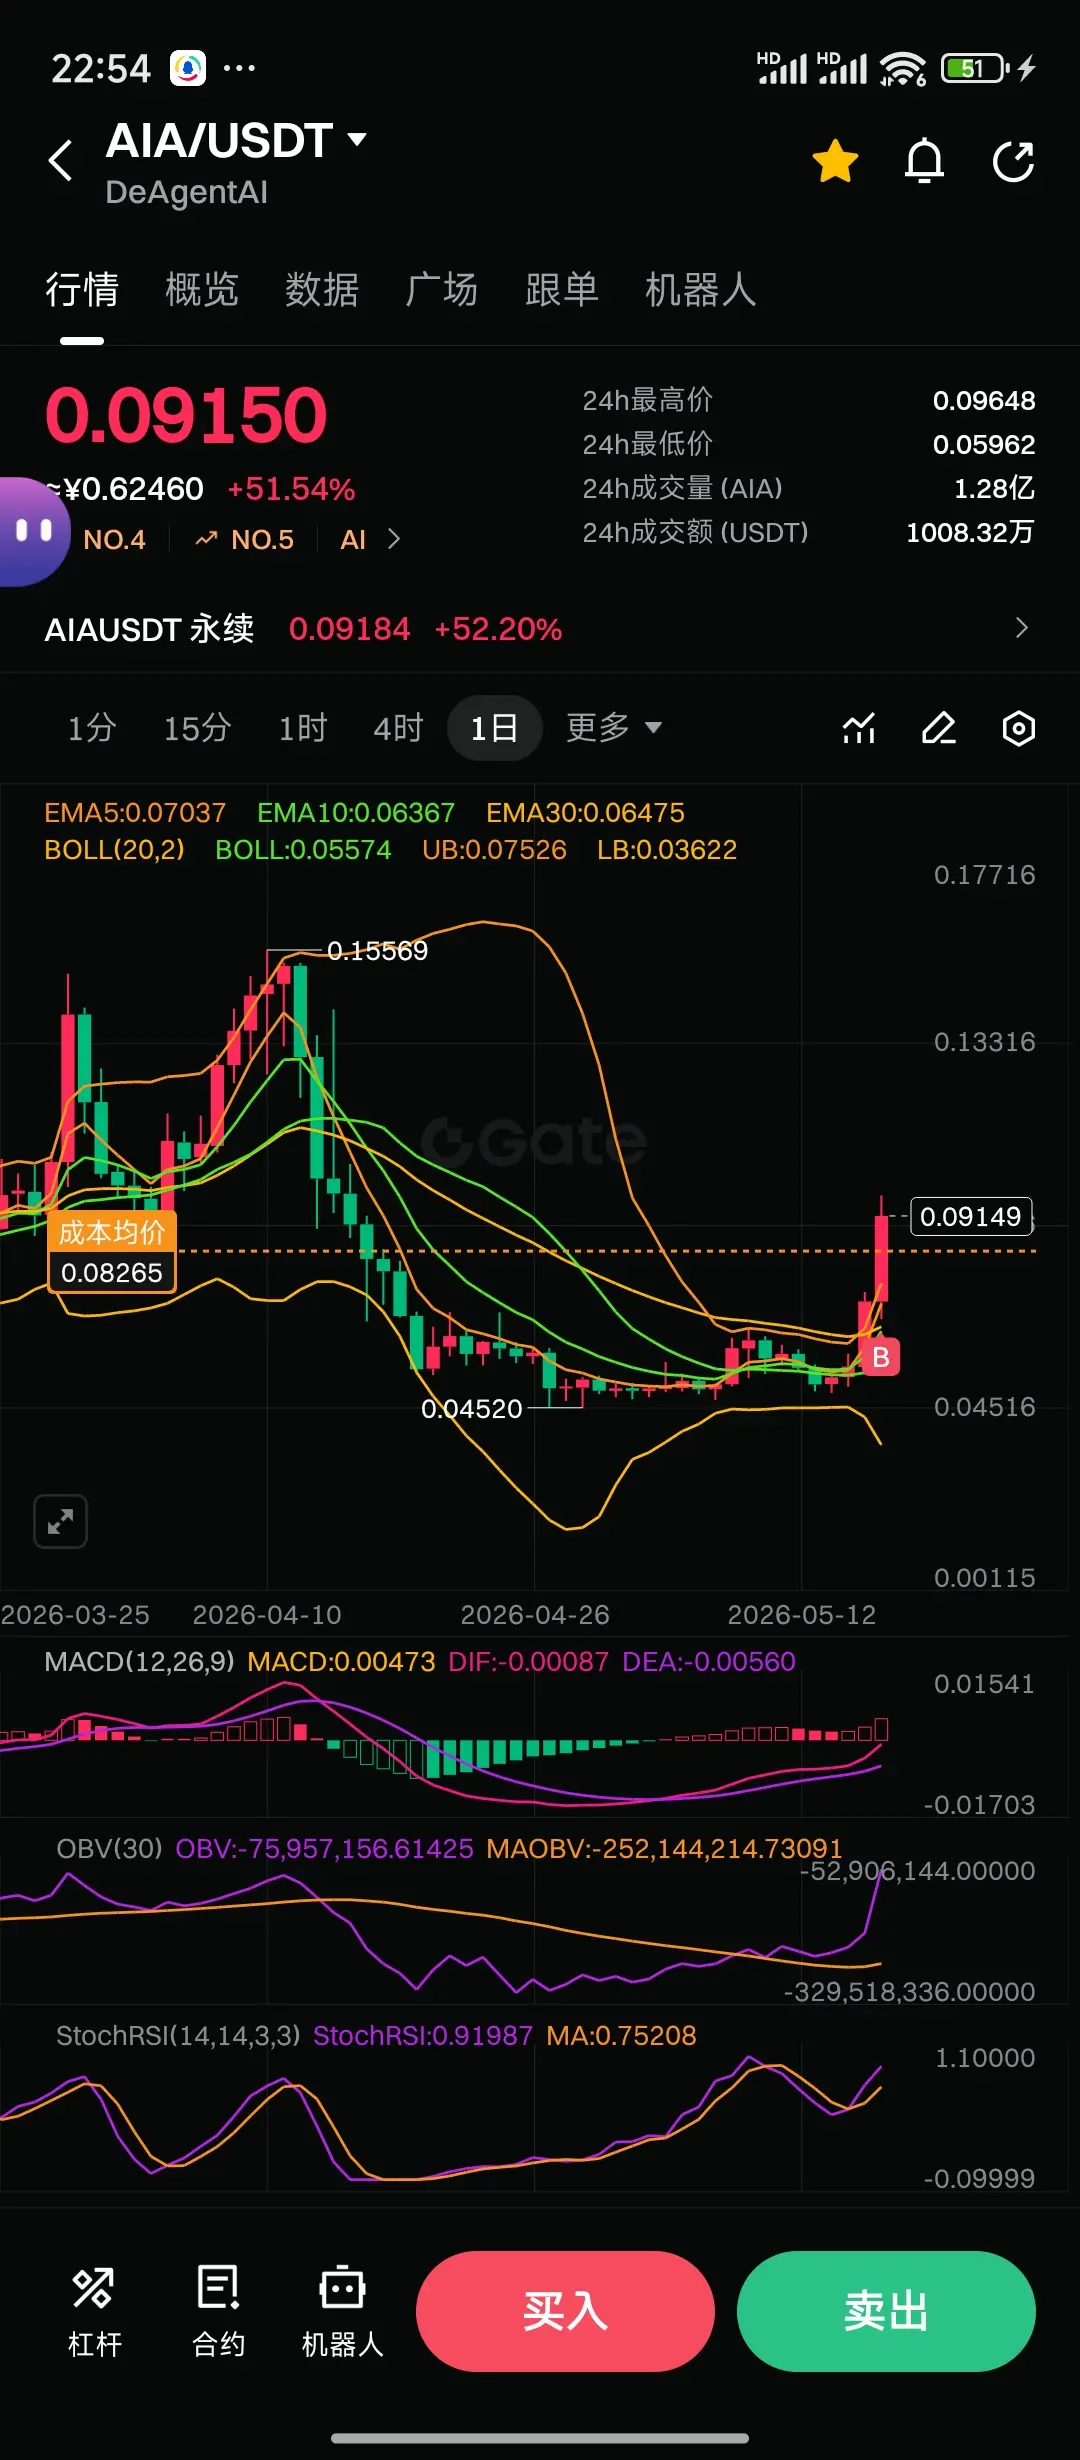Open price alert bell icon
This screenshot has height=2460, width=1080.
924,161
